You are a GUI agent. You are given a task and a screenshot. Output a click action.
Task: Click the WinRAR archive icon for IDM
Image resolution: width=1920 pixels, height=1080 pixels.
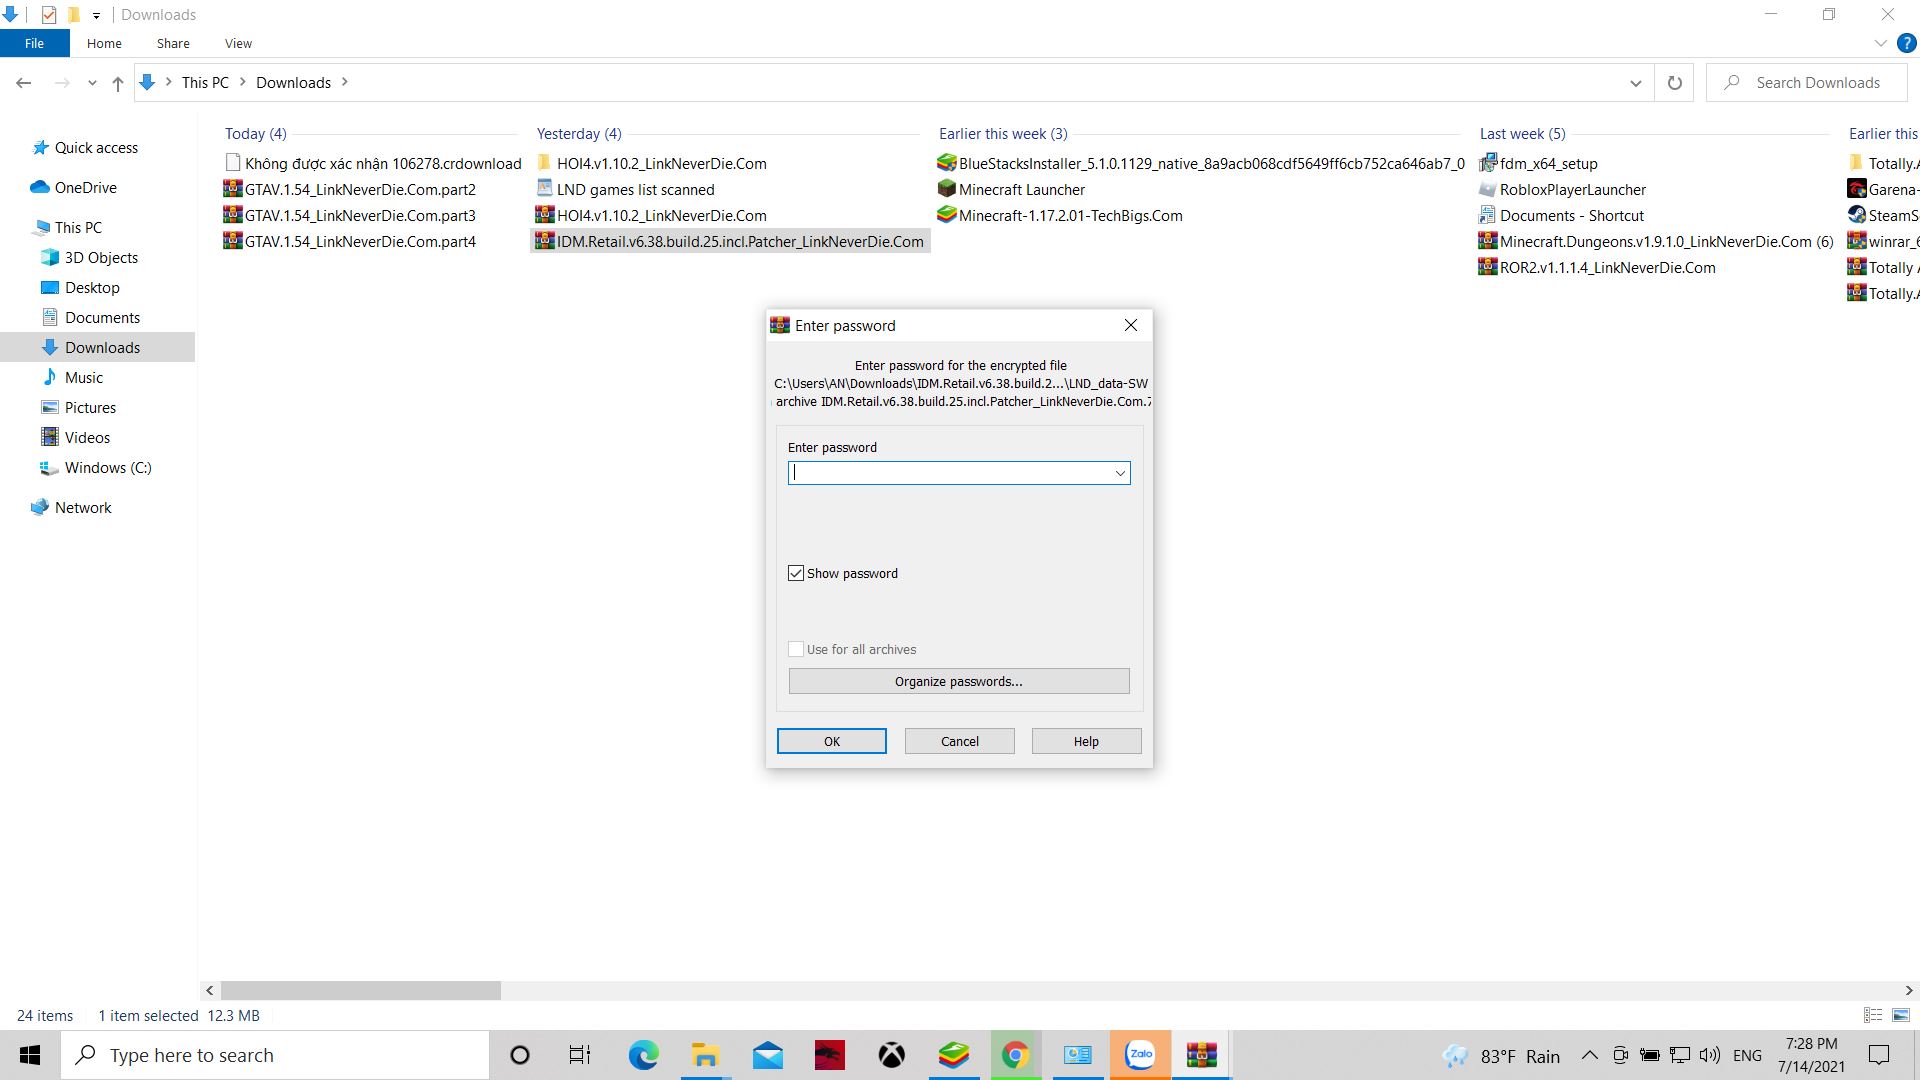pyautogui.click(x=543, y=241)
